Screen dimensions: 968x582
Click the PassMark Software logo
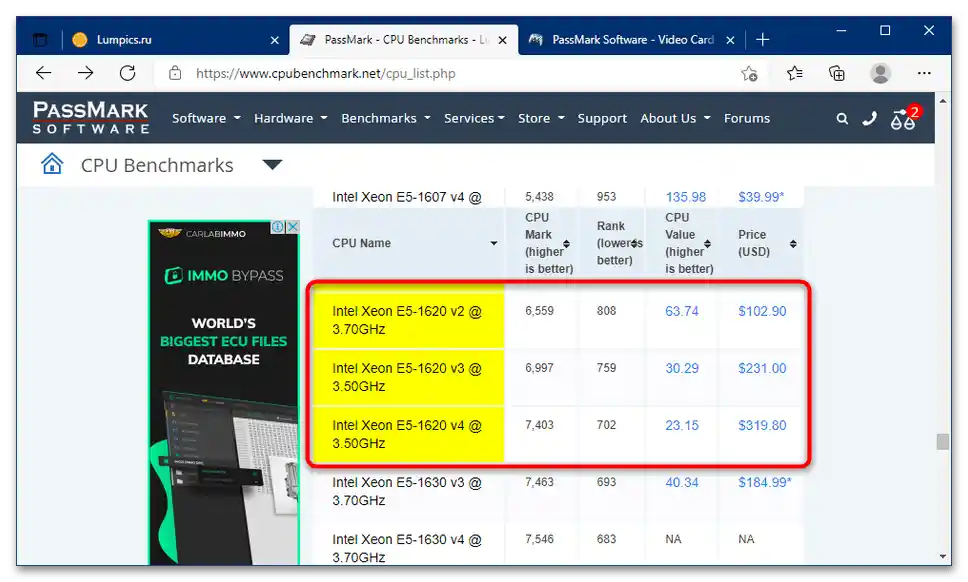[91, 117]
